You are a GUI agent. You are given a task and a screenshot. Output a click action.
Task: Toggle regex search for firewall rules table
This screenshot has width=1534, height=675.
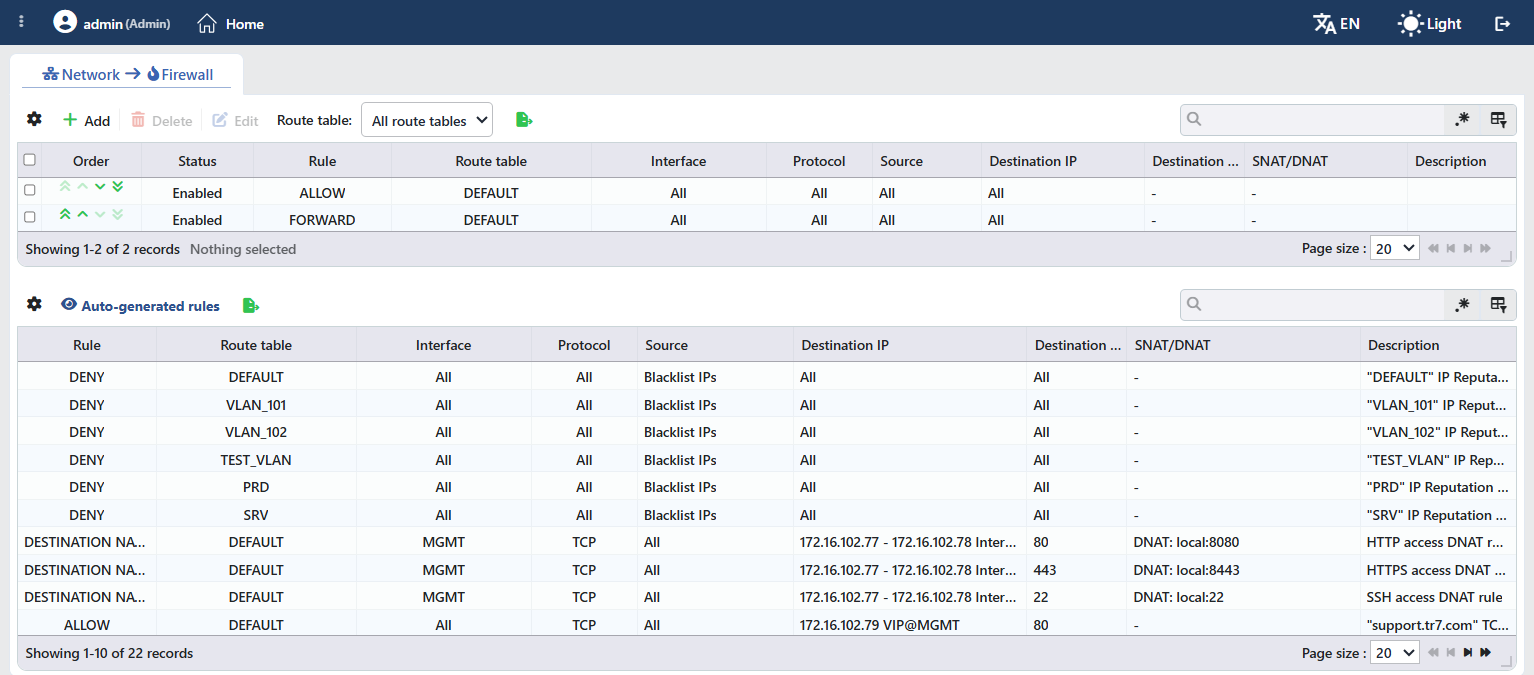[1462, 120]
